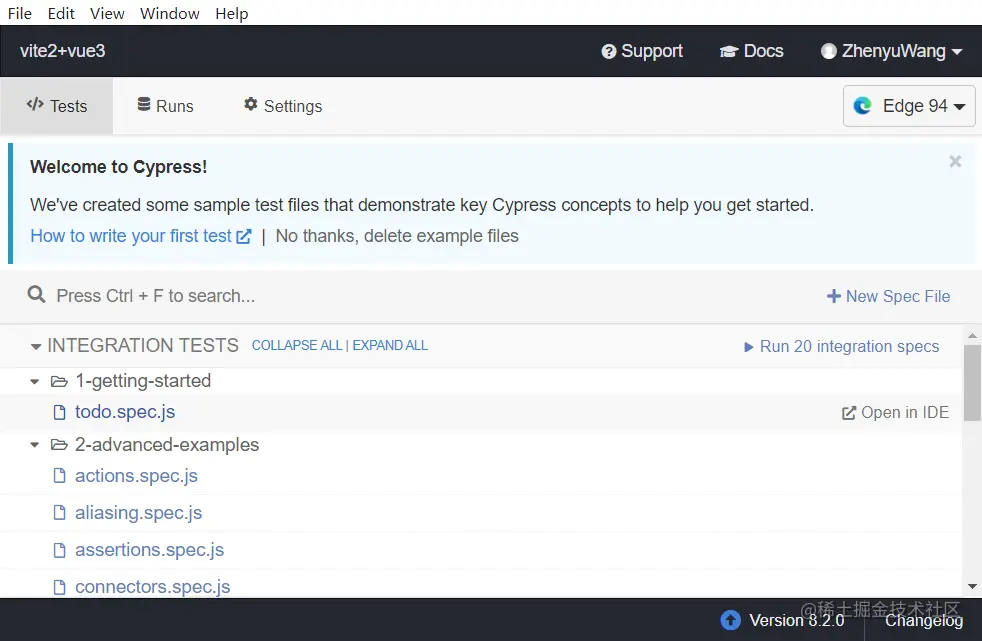The width and height of the screenshot is (982, 641).
Task: Click the Support link
Action: (x=642, y=51)
